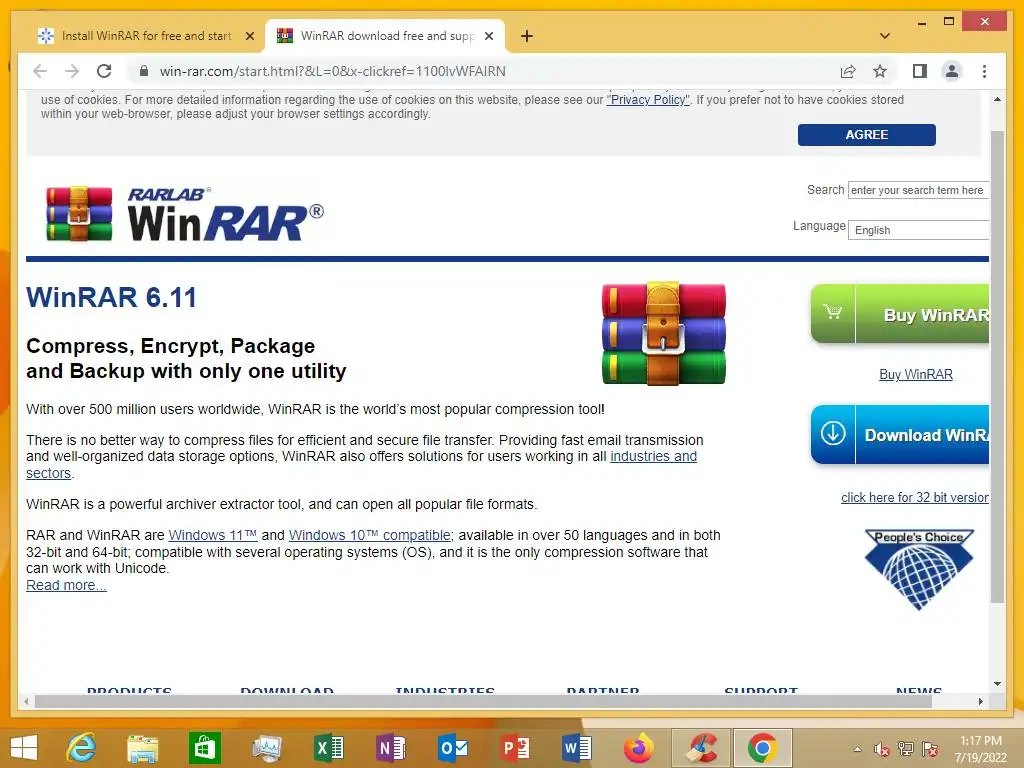1024x768 pixels.
Task: Click the horizontal scroll left arrow
Action: (x=25, y=701)
